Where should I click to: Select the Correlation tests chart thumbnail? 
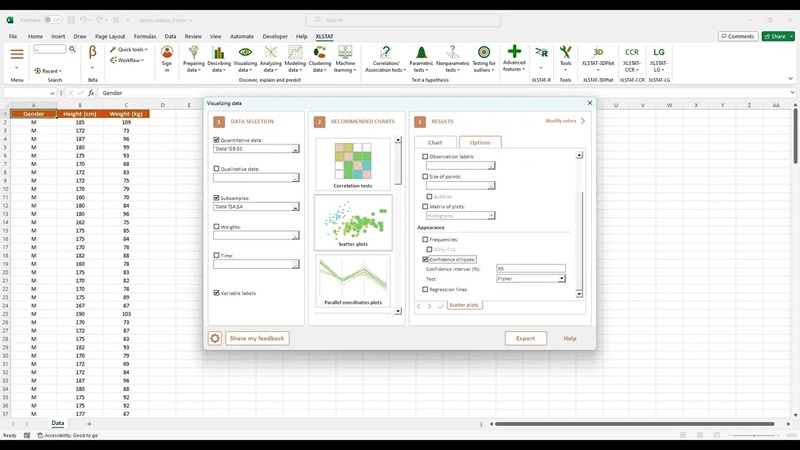click(353, 164)
